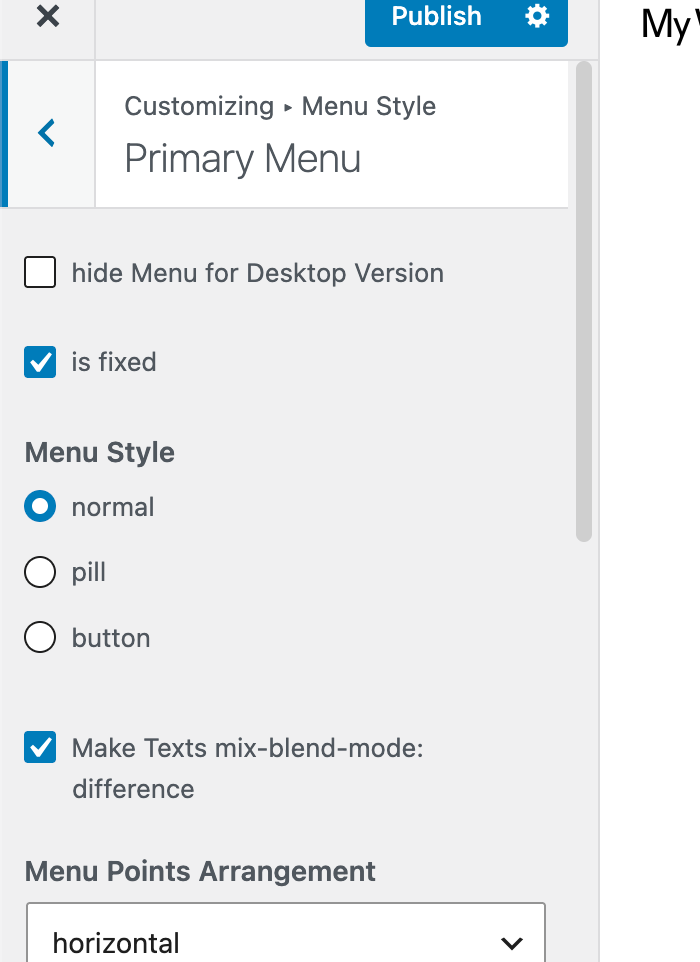Click the Primary Menu title text
The height and width of the screenshot is (962, 700).
[x=242, y=159]
